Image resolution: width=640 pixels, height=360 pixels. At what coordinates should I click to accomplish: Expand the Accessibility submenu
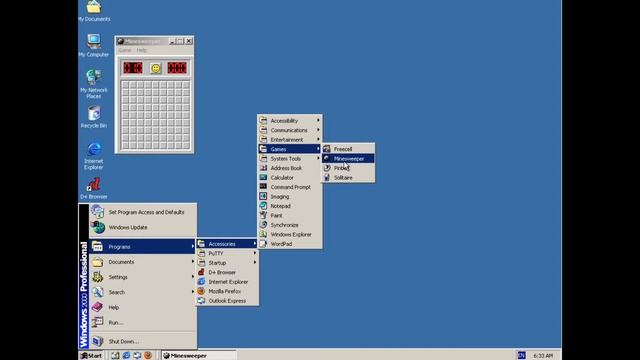pos(290,120)
